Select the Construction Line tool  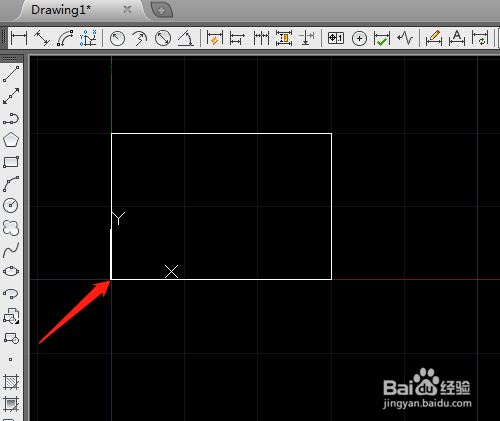point(11,96)
